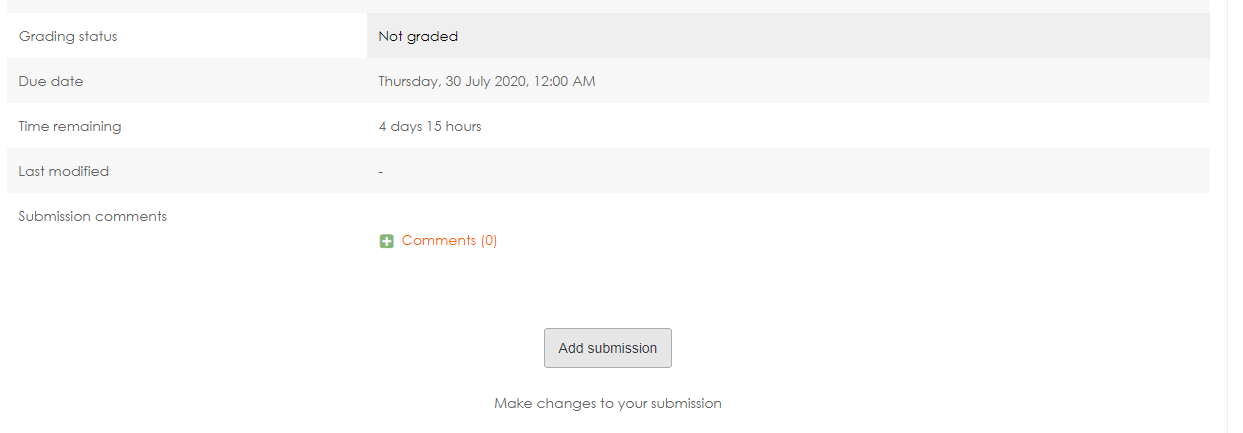The width and height of the screenshot is (1243, 433).
Task: Select the dash value beside Last modified
Action: (x=381, y=172)
